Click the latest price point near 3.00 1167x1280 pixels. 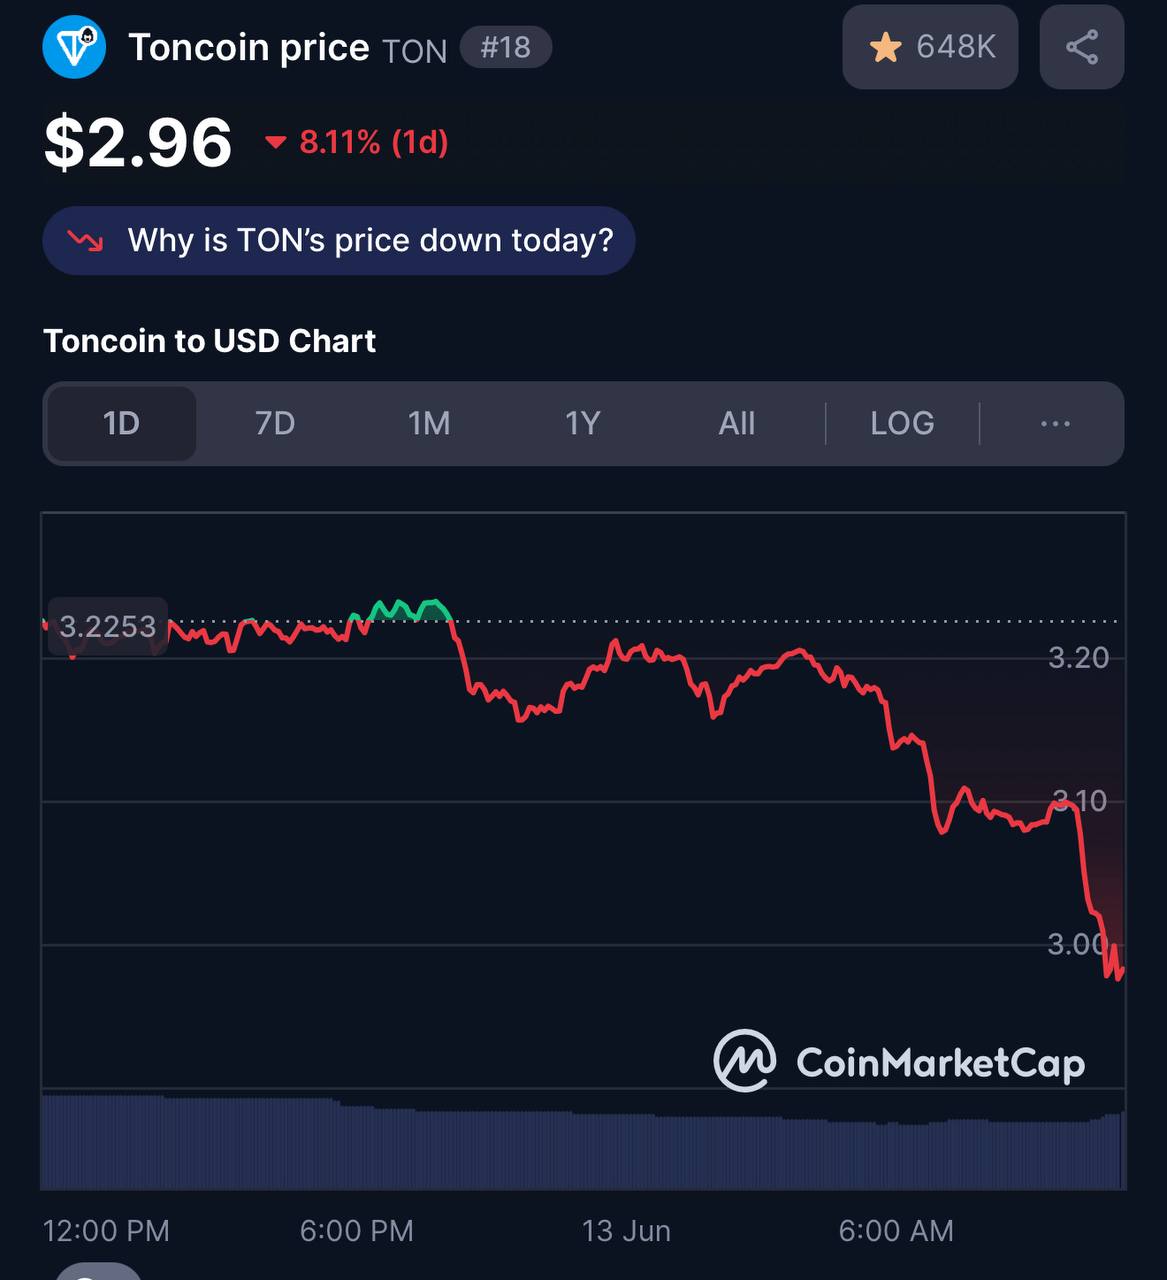pyautogui.click(x=1120, y=970)
